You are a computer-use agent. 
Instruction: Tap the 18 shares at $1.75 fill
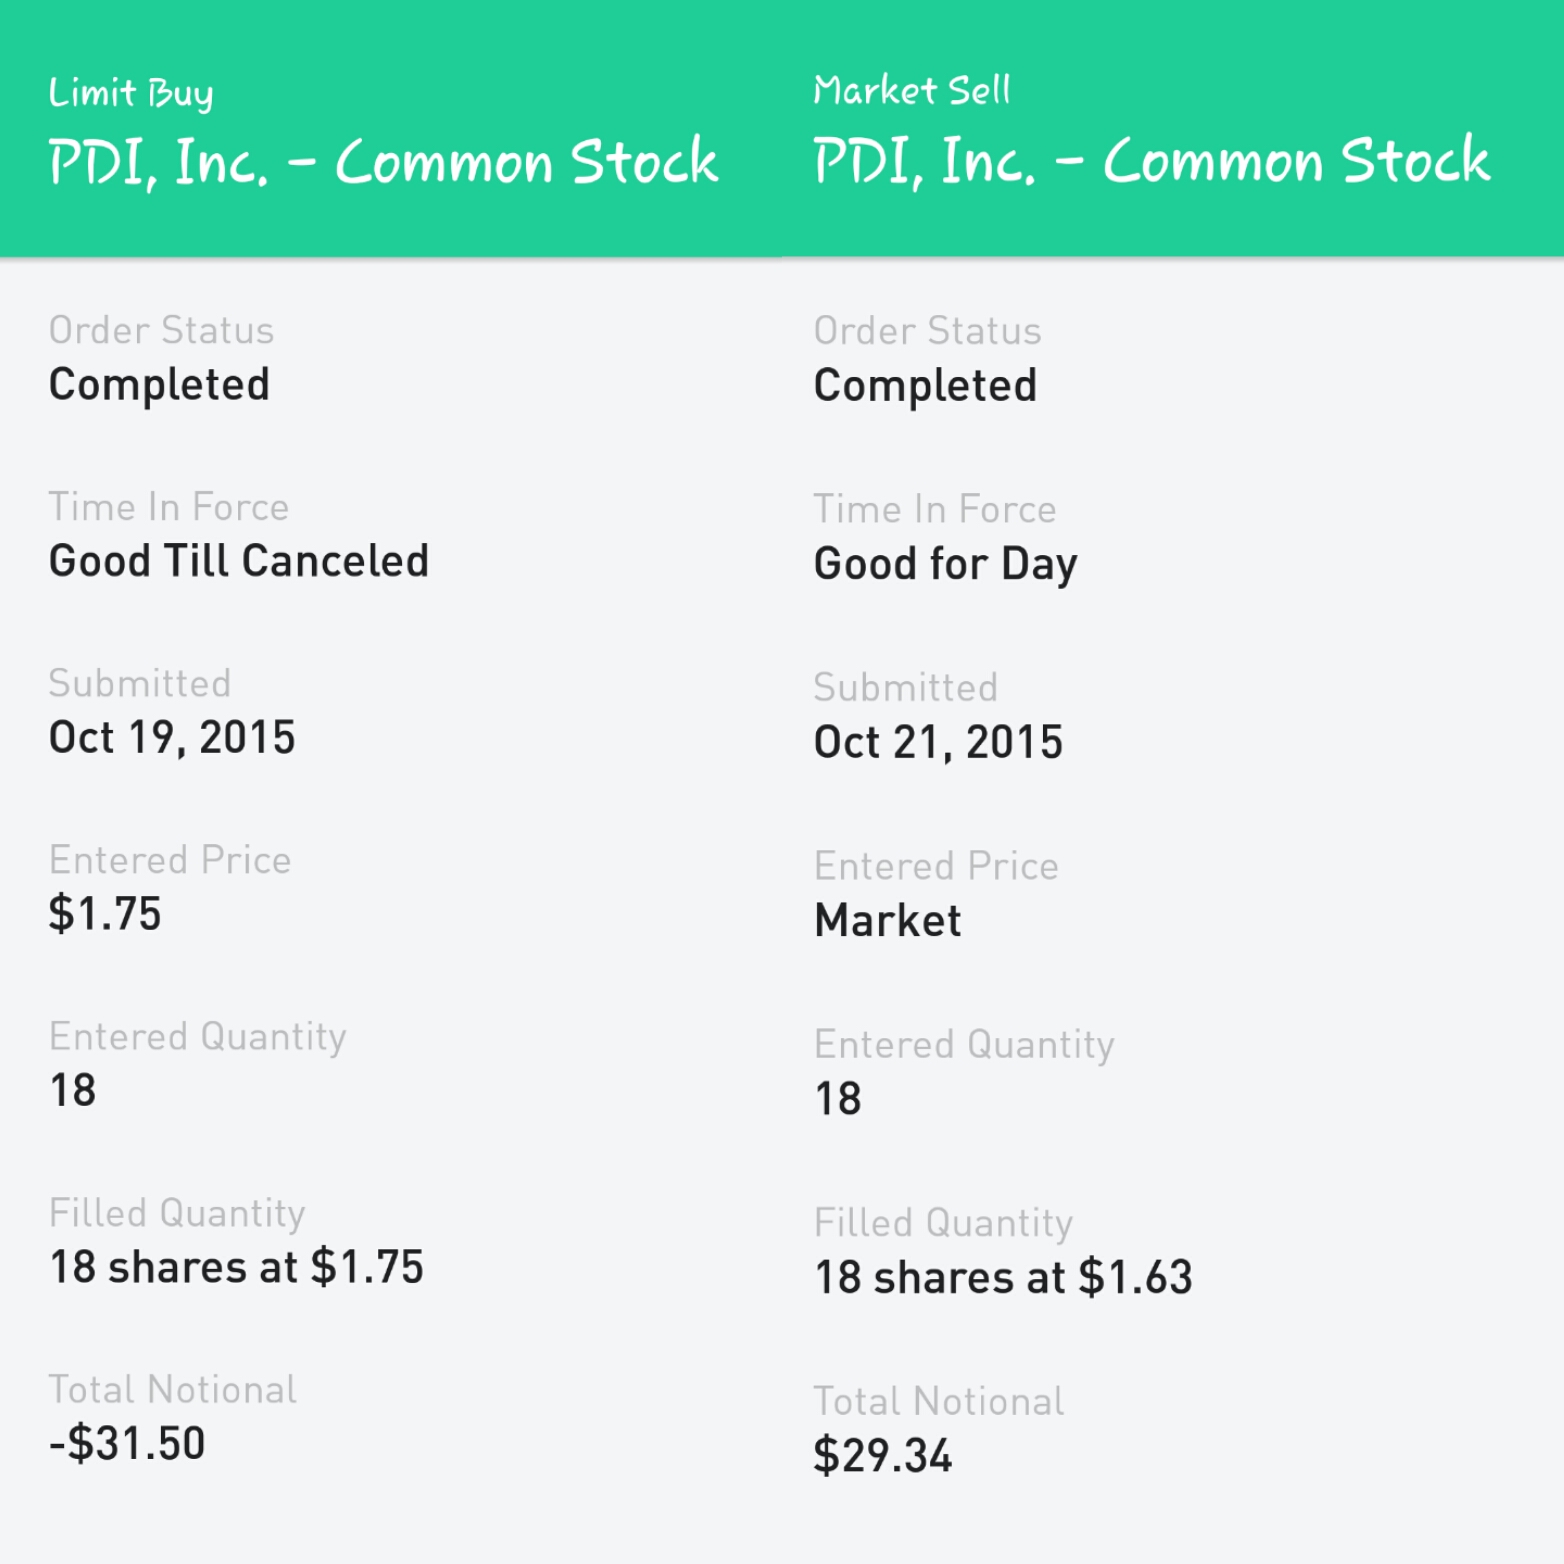click(237, 1267)
